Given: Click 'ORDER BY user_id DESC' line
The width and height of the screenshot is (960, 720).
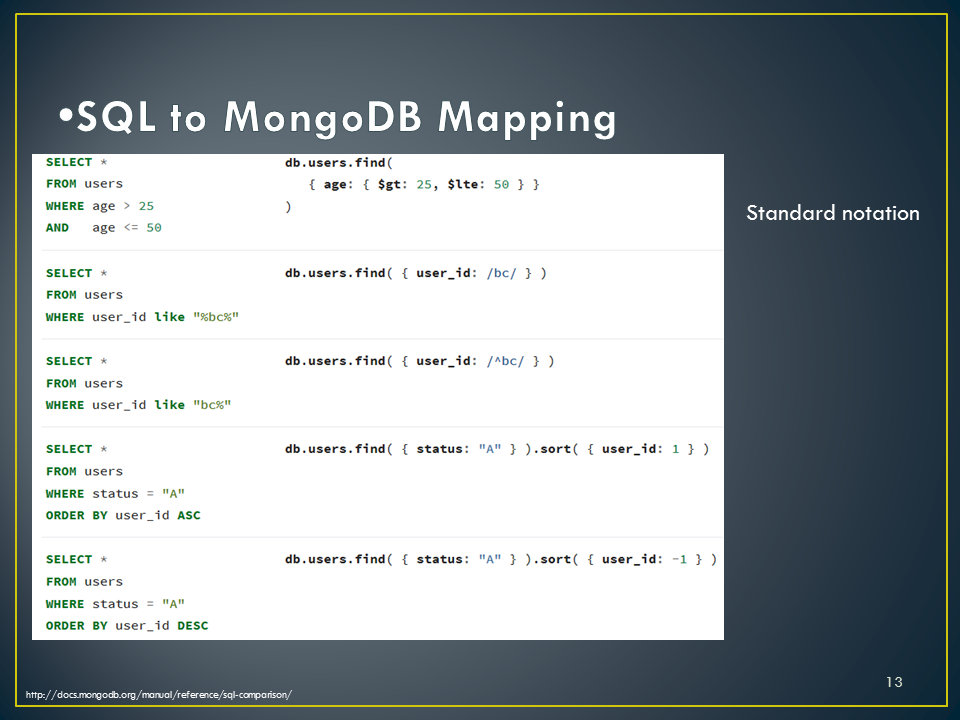Looking at the screenshot, I should (127, 626).
